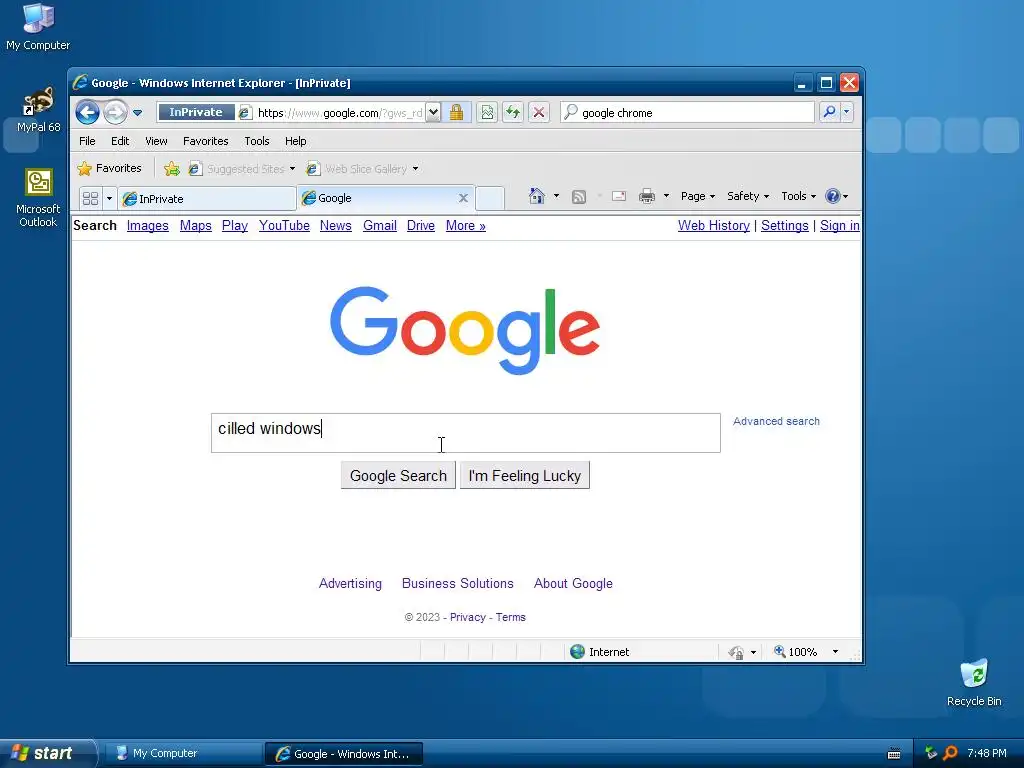Click the RSS feeds icon

tap(579, 197)
